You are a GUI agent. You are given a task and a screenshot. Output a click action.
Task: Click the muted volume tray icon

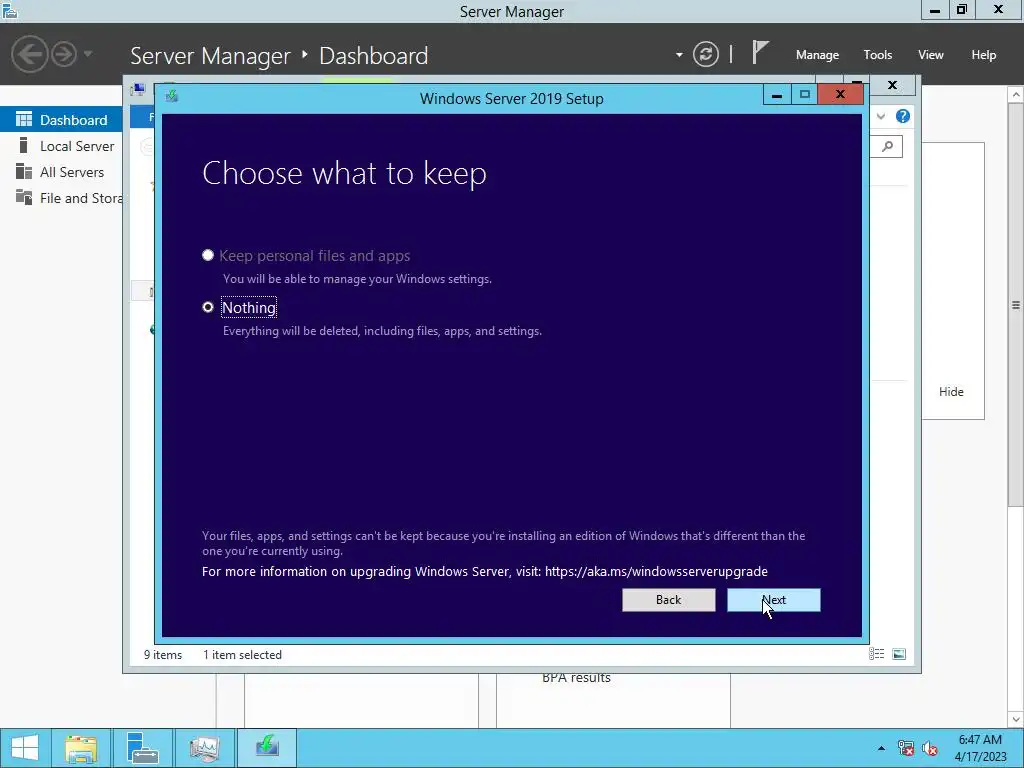[930, 748]
